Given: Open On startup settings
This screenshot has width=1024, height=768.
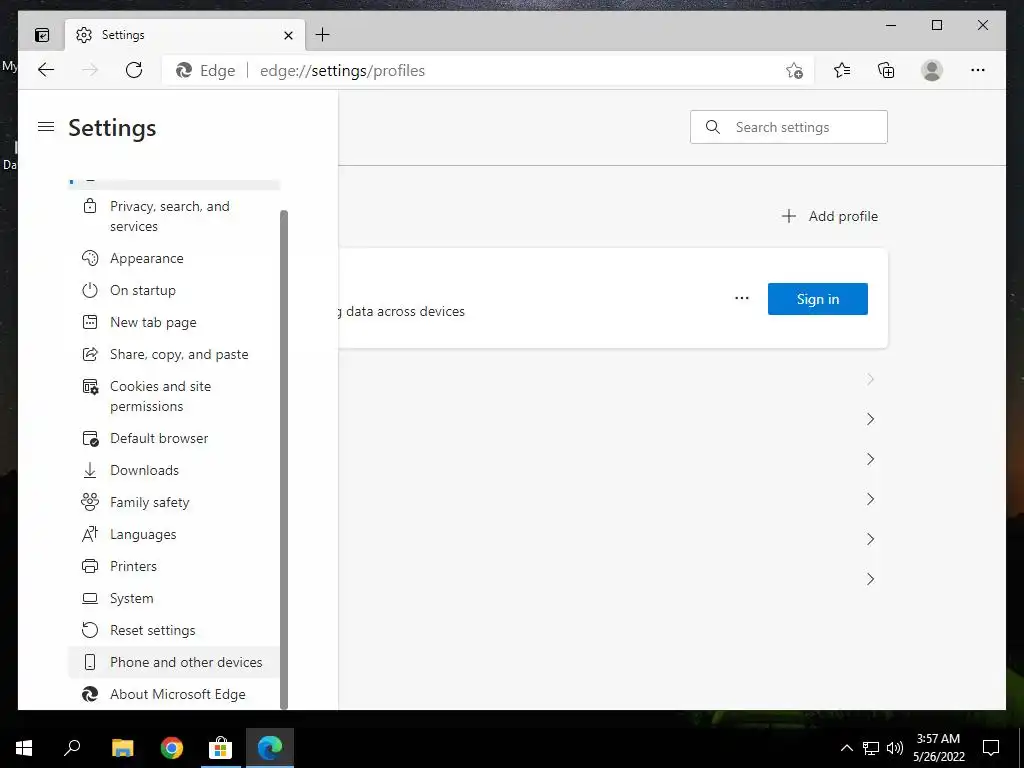Looking at the screenshot, I should point(174,291).
